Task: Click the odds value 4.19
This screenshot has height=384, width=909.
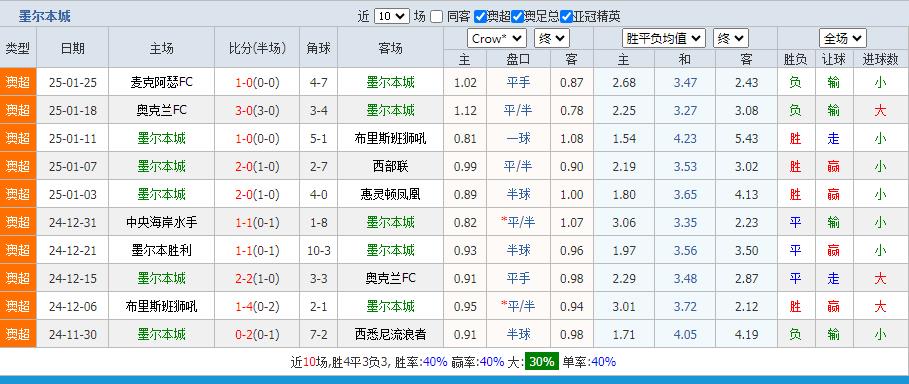Action: 746,334
